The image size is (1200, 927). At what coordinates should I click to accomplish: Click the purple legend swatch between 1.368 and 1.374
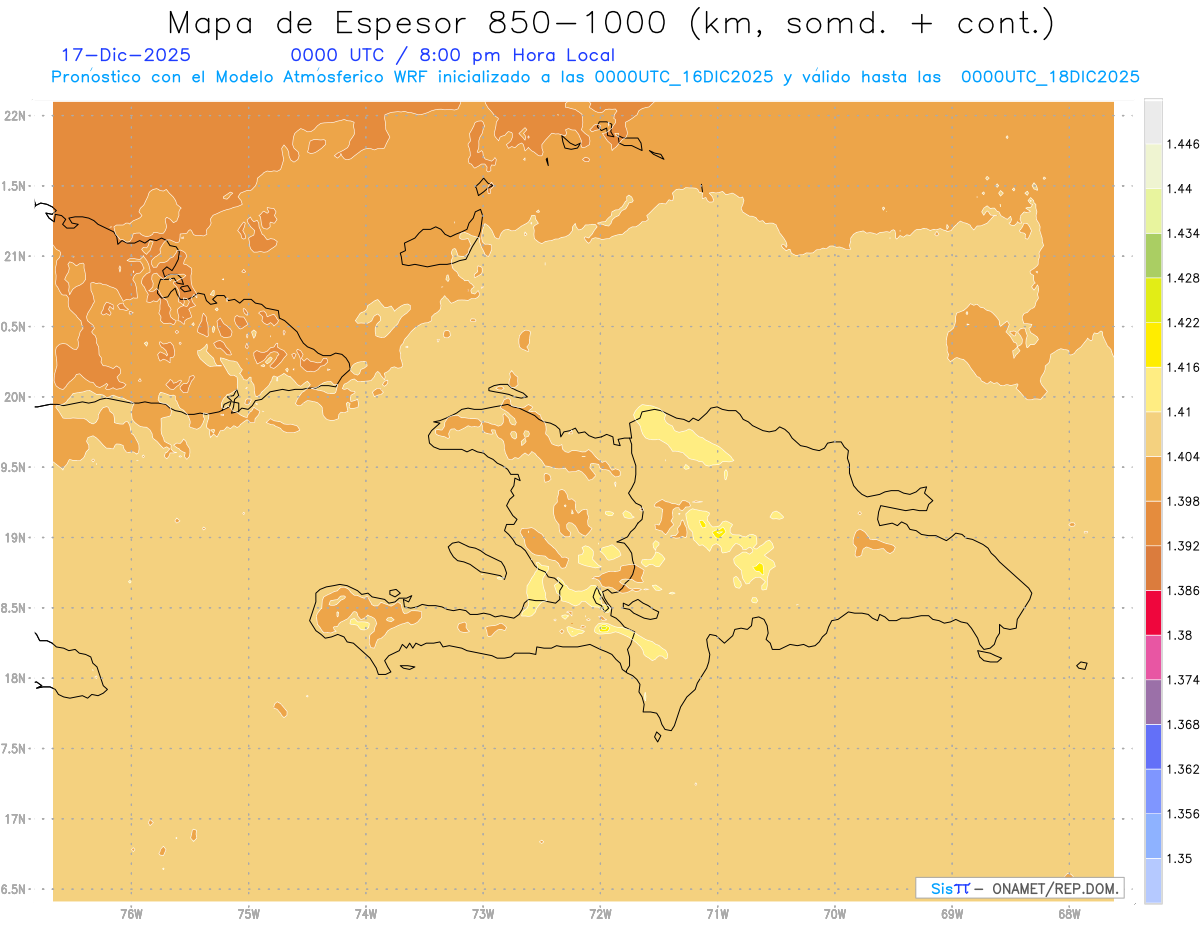pos(1153,702)
